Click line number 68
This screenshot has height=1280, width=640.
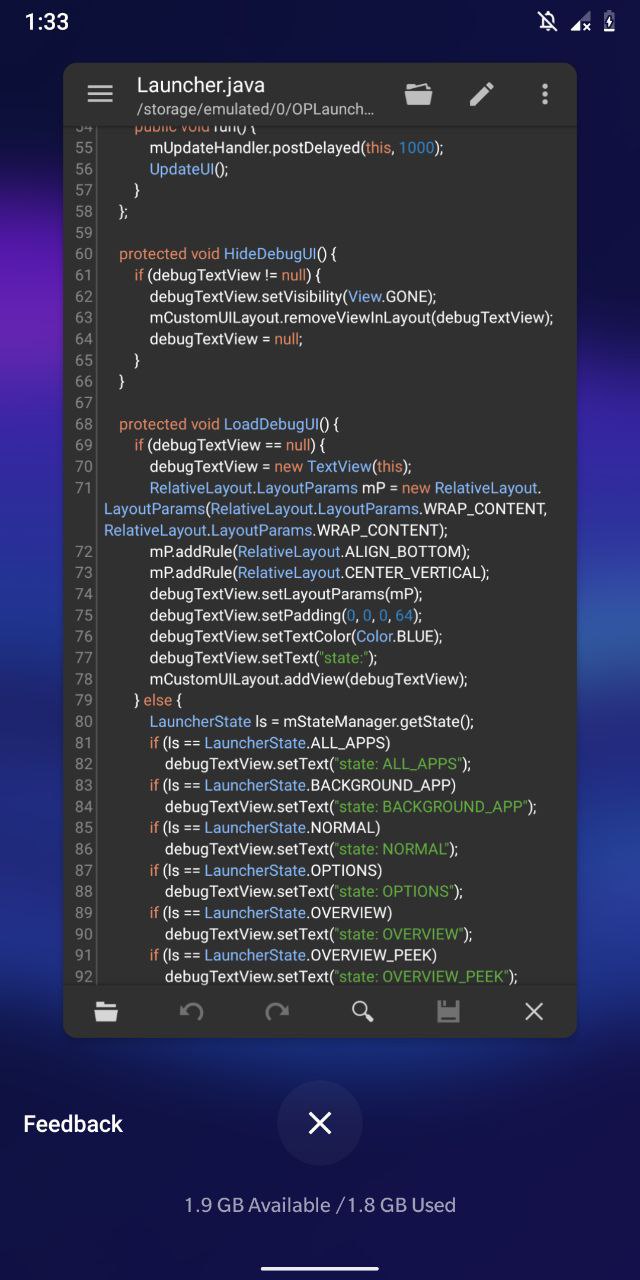pos(83,424)
